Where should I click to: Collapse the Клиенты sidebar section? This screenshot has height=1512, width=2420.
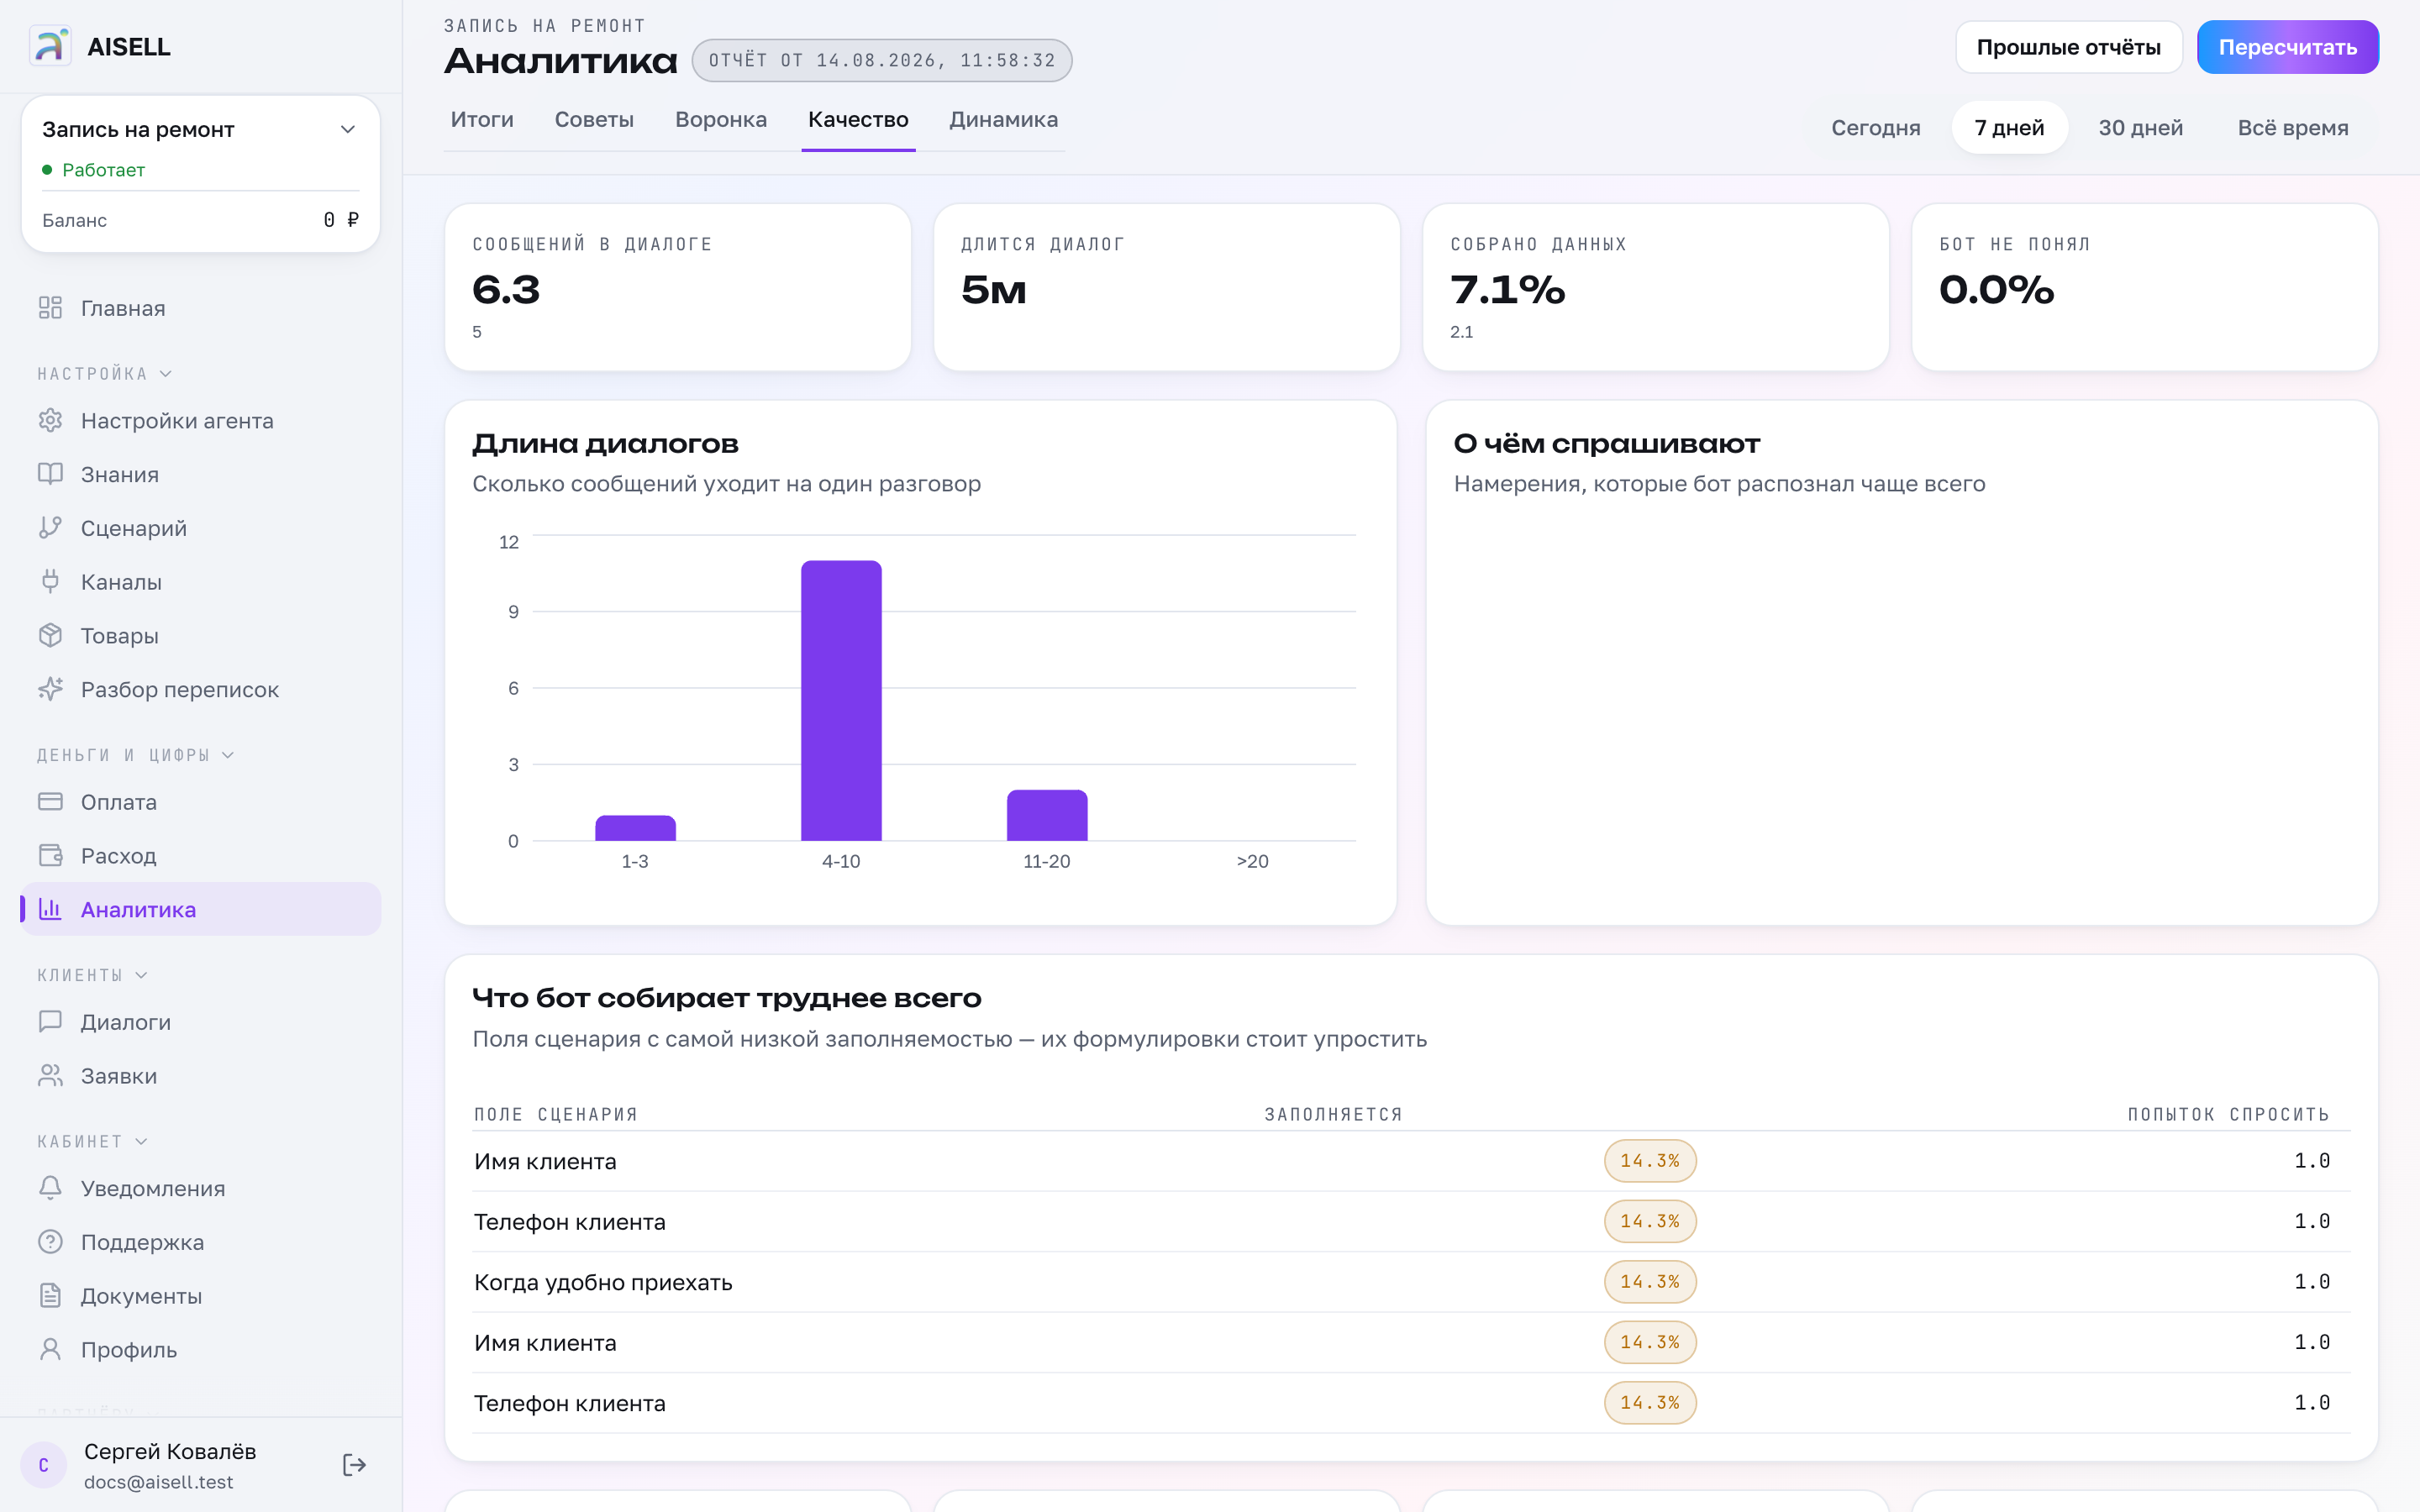(x=92, y=975)
